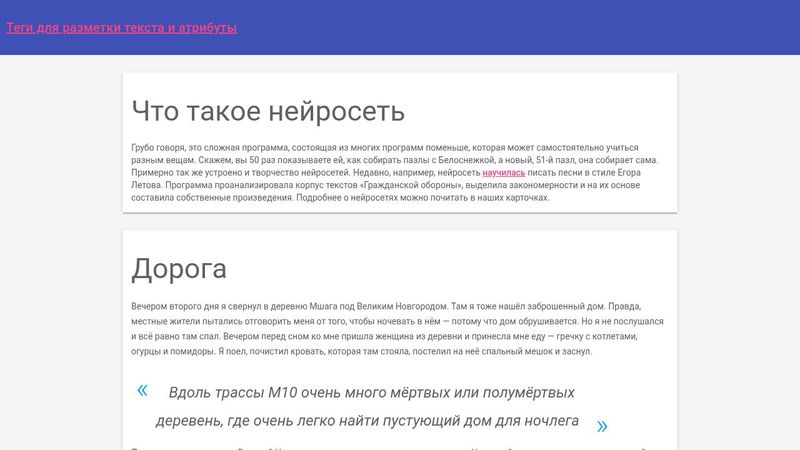Click the line 'составила собственные произведения. Подробнее о нейросетях'
800x450 pixels.
340,197
